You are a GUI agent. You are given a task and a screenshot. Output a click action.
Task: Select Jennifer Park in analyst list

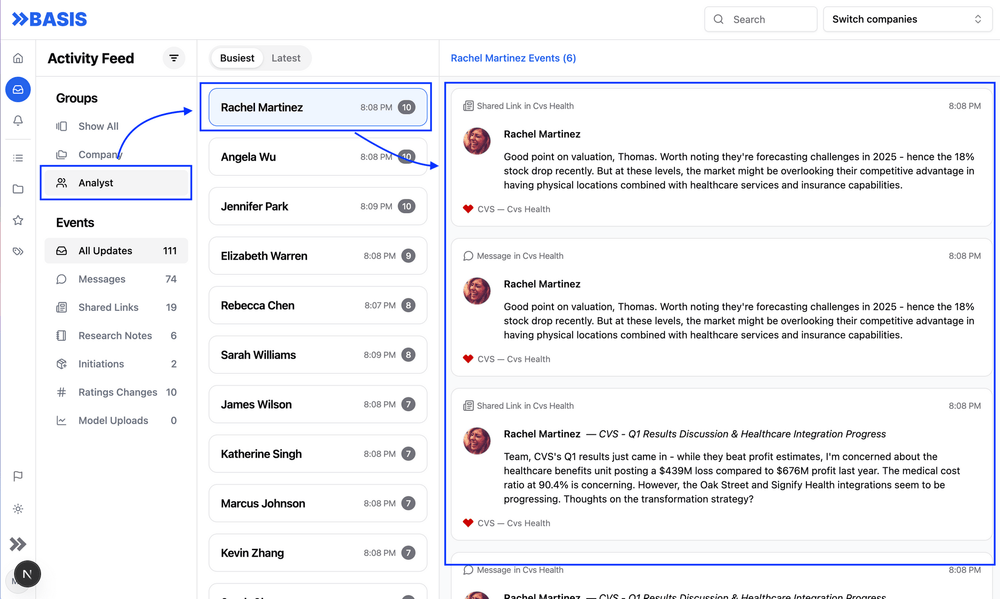coord(318,206)
